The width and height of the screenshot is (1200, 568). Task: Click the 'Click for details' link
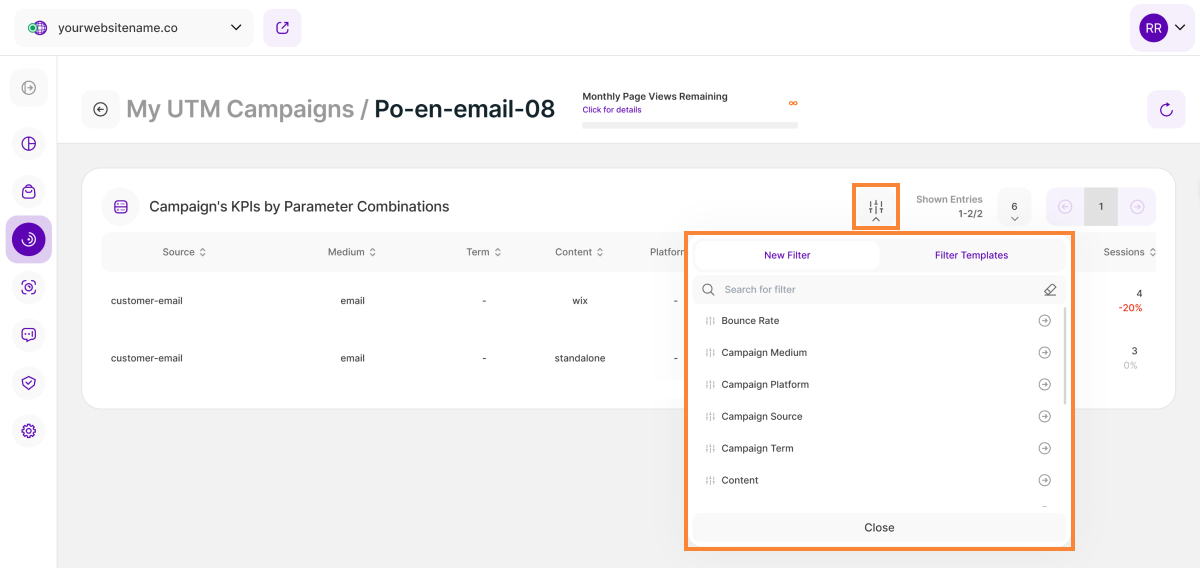coord(612,110)
